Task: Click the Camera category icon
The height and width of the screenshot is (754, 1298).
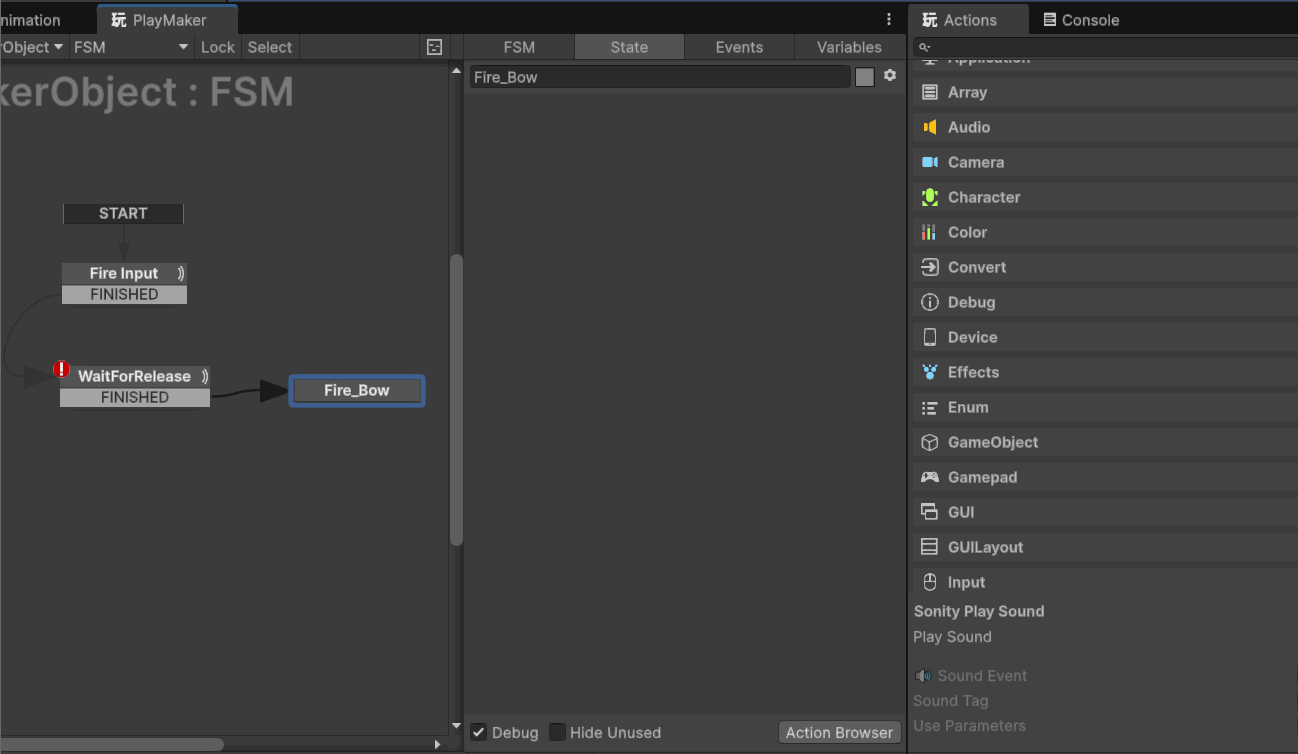Action: click(x=930, y=162)
